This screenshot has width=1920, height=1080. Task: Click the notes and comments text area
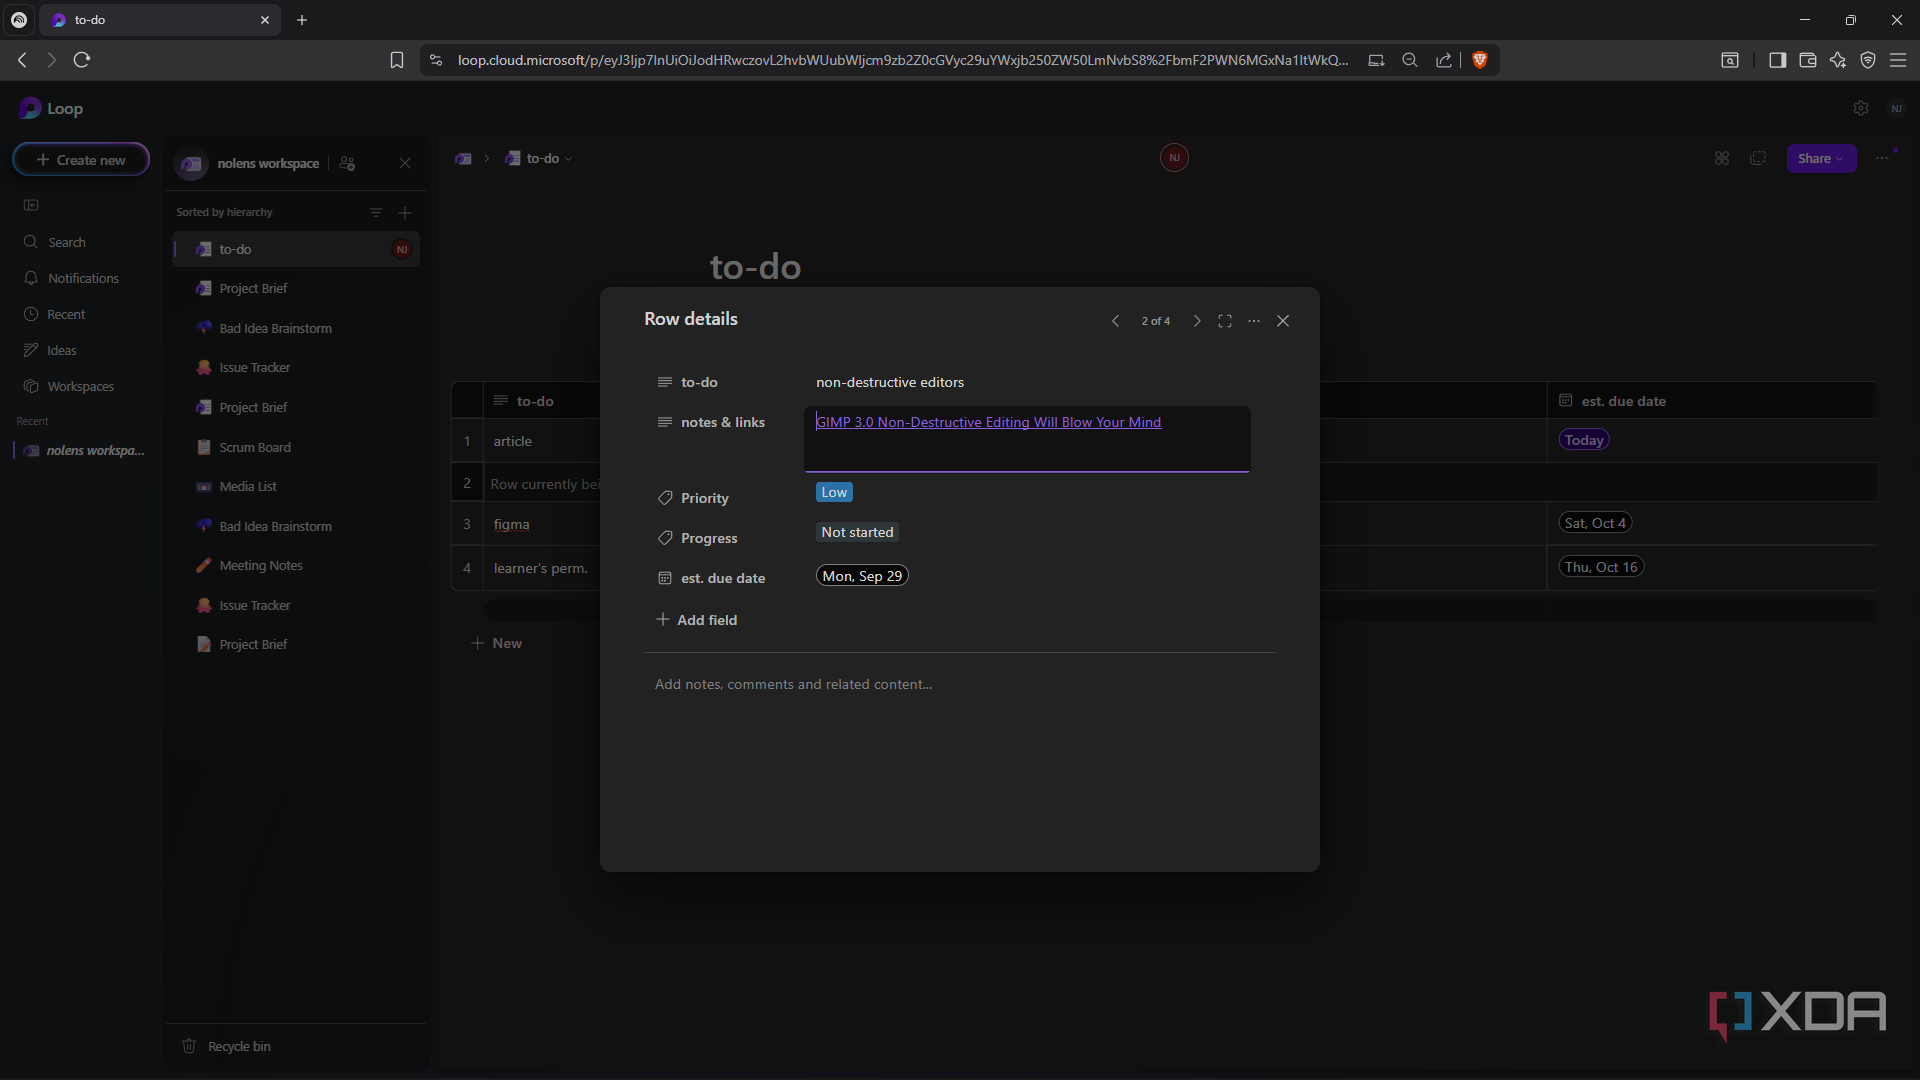click(793, 684)
